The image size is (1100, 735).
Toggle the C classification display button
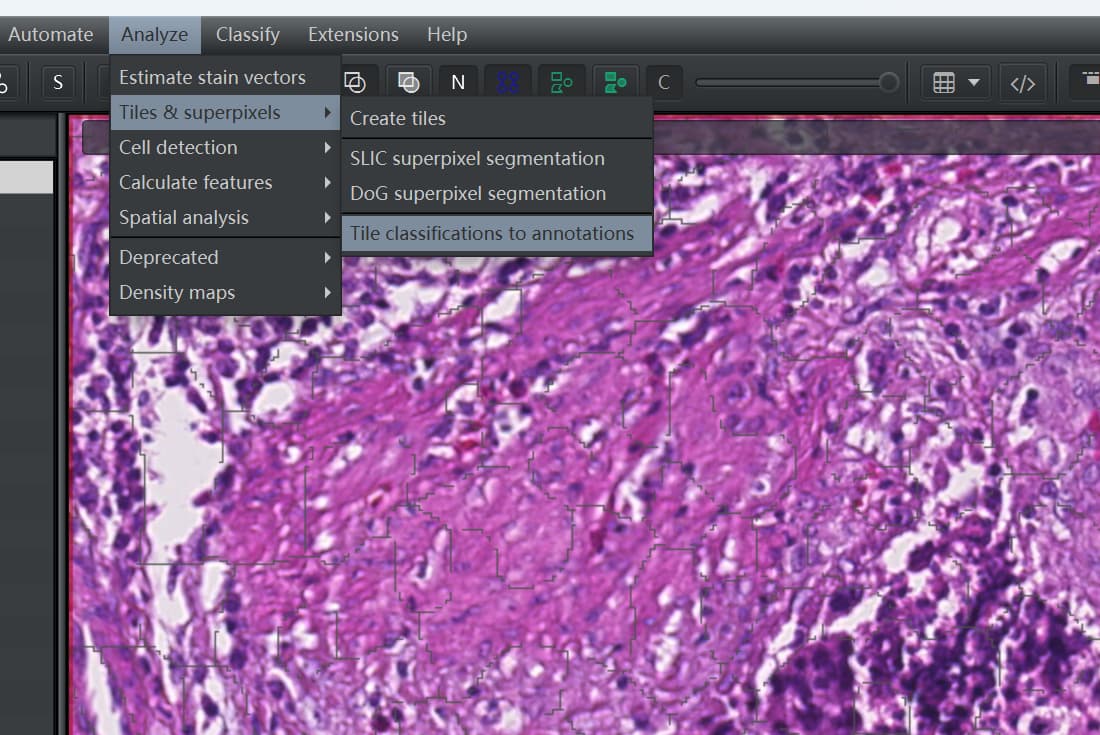pos(664,83)
